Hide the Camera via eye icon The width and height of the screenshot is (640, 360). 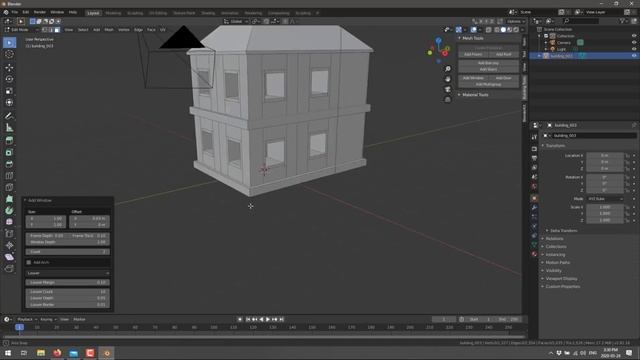pyautogui.click(x=634, y=42)
